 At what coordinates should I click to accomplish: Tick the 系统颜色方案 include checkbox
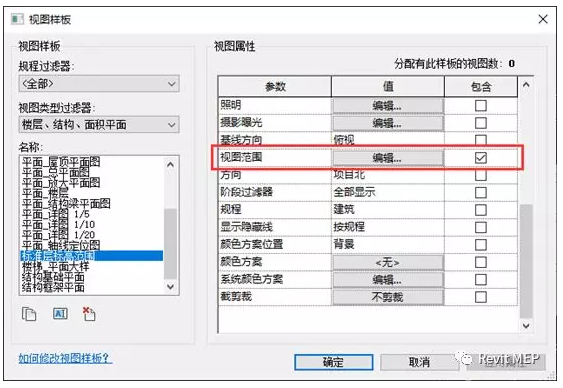click(481, 280)
